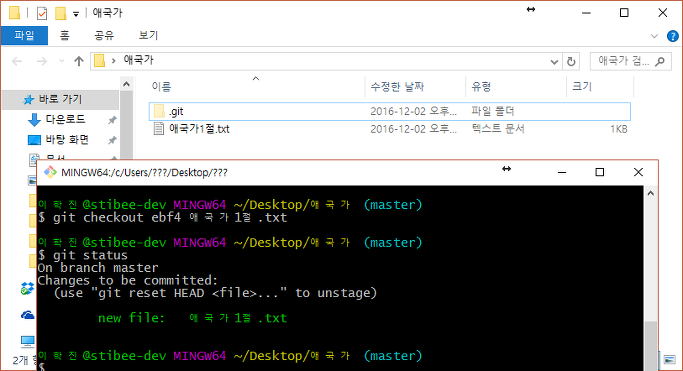683x371 pixels.
Task: Open the address bar history dropdown
Action: click(554, 62)
